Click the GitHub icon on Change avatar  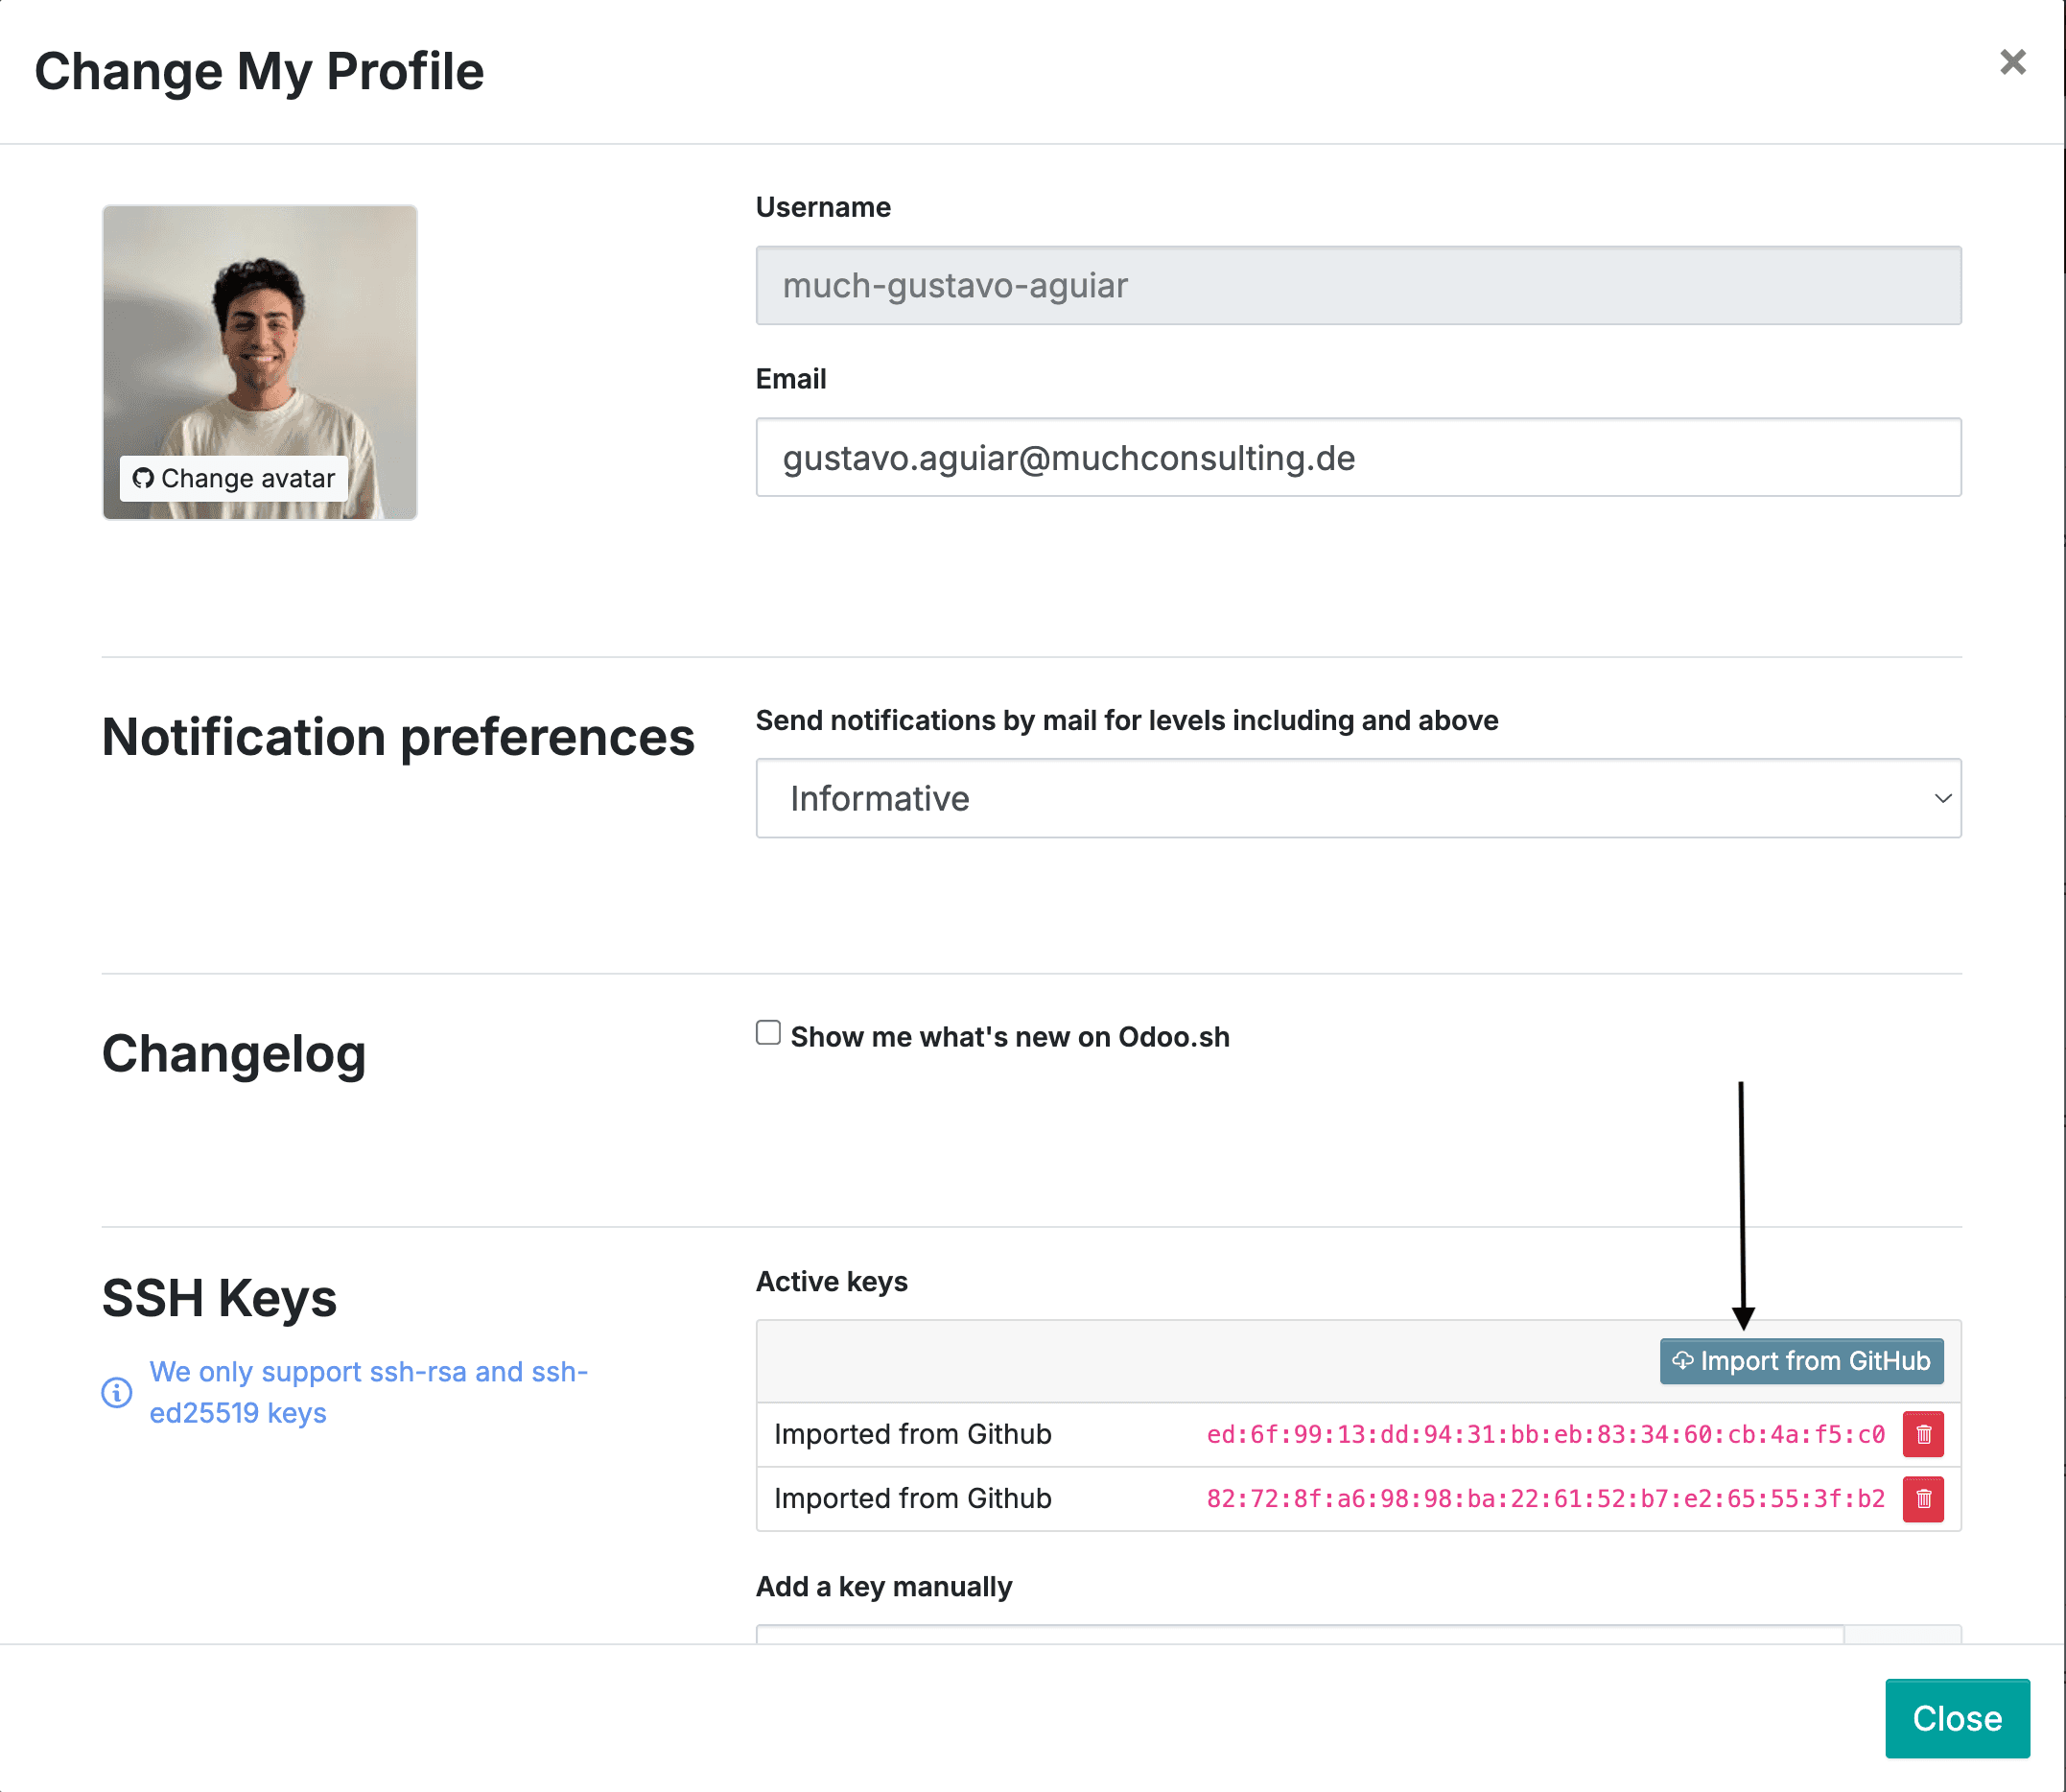pos(143,478)
